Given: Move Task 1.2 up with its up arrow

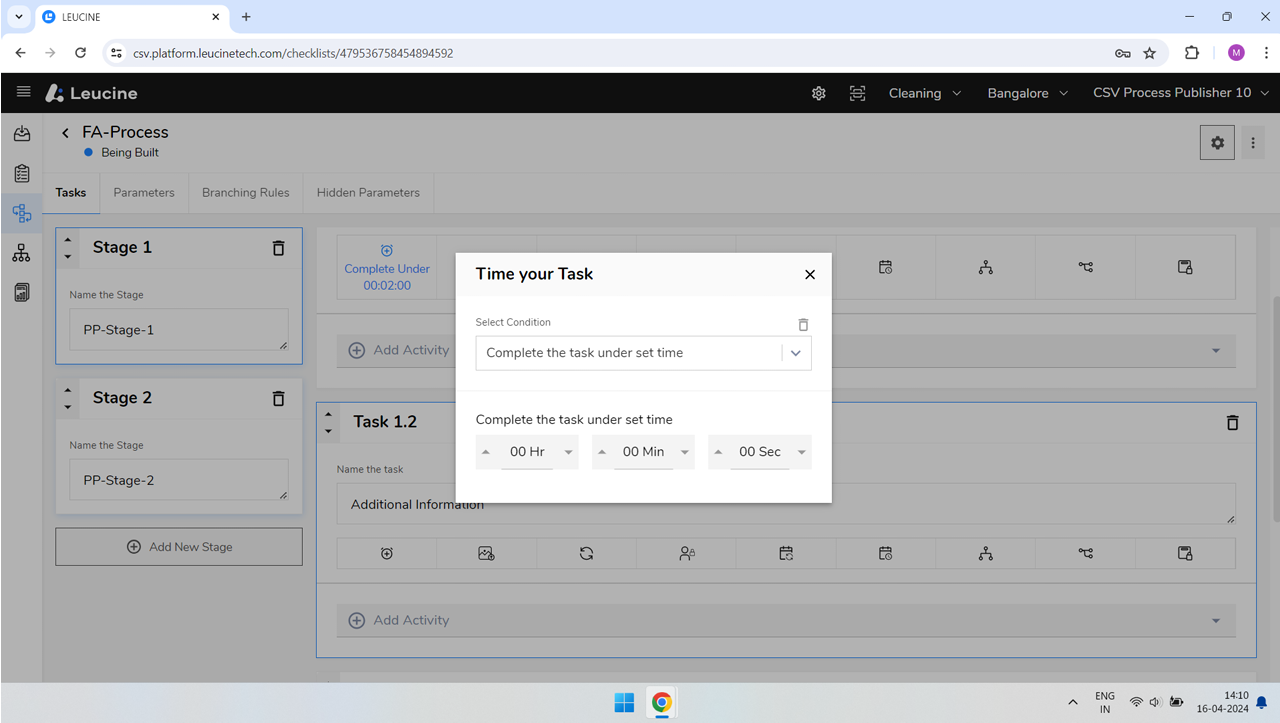Looking at the screenshot, I should pos(329,414).
